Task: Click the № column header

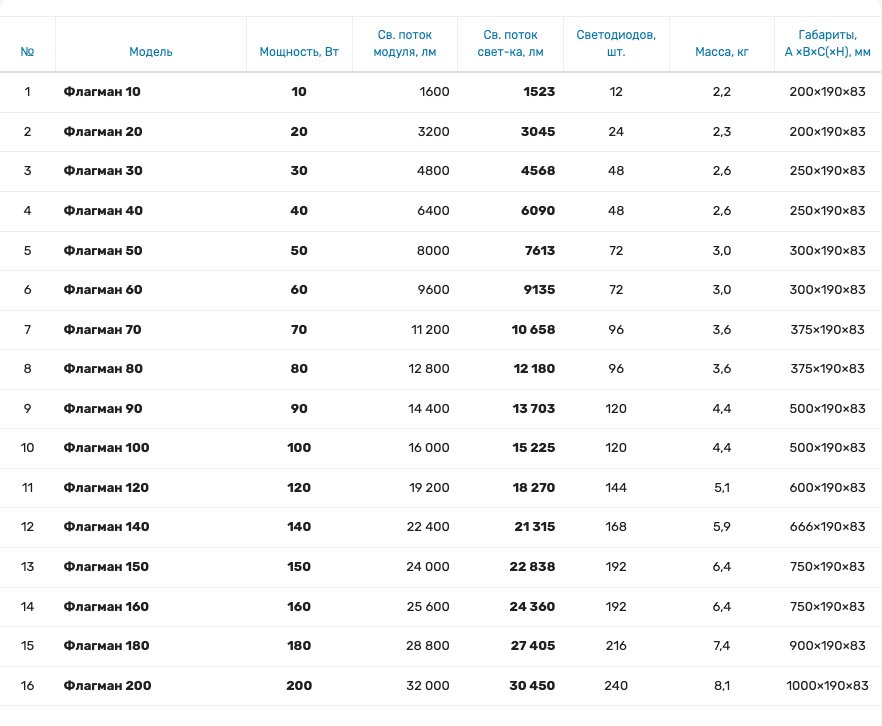Action: [x=27, y=52]
